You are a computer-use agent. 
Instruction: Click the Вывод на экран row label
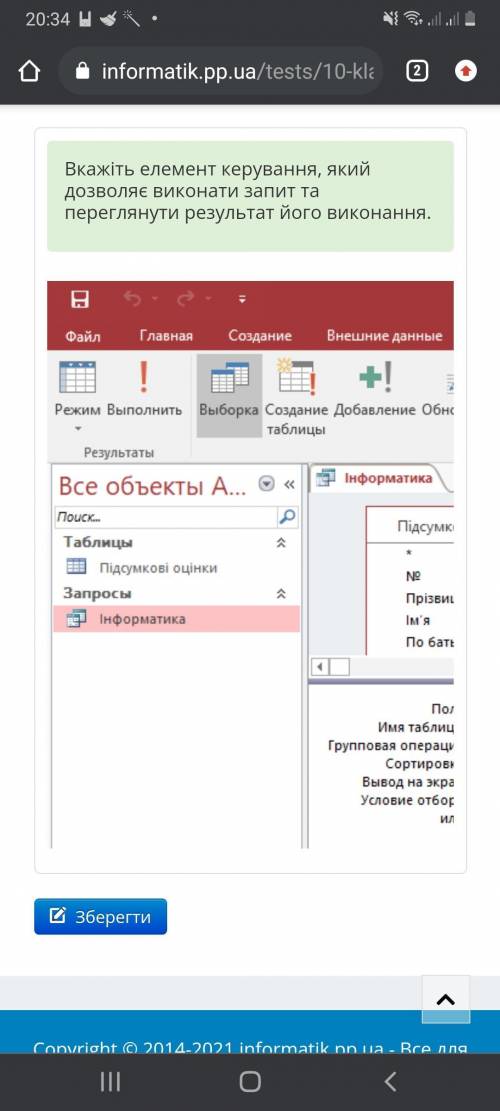pos(408,782)
